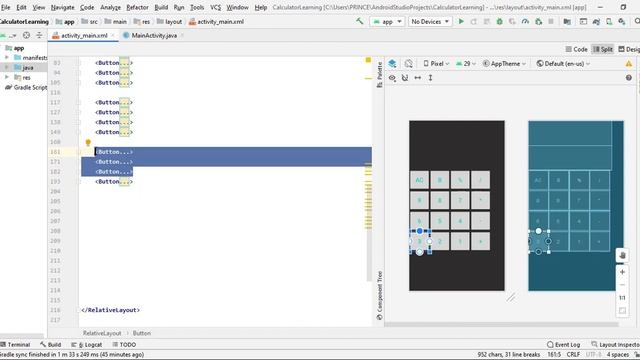Viewport: 640px width, 360px height.
Task: Click the Apply Changes and Restart icon
Action: 474,22
